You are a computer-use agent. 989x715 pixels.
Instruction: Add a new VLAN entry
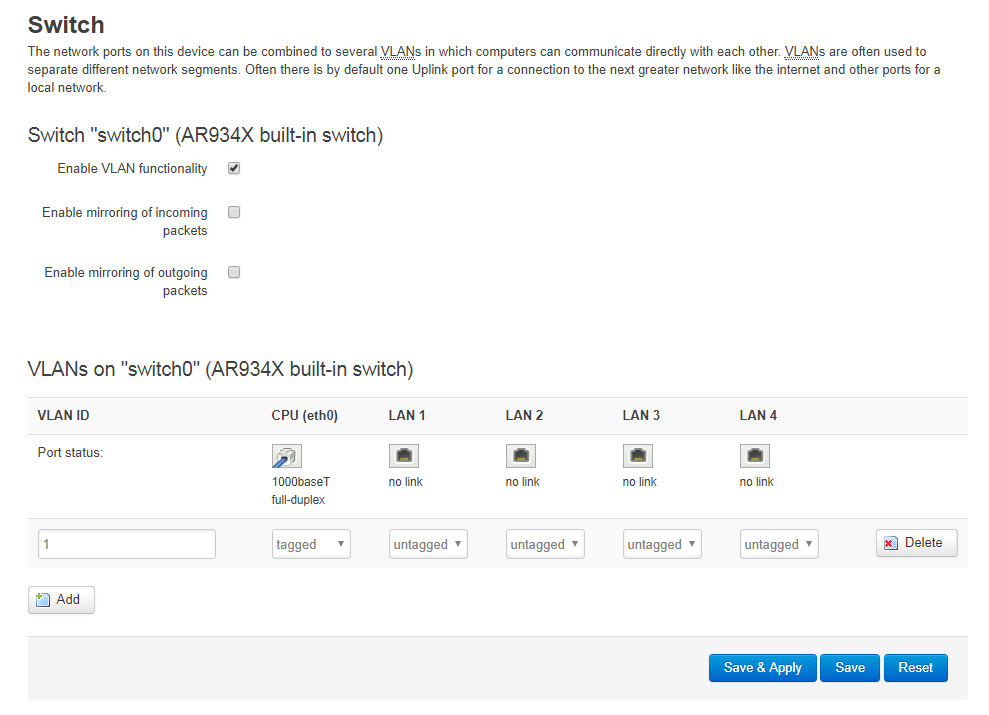coord(61,600)
